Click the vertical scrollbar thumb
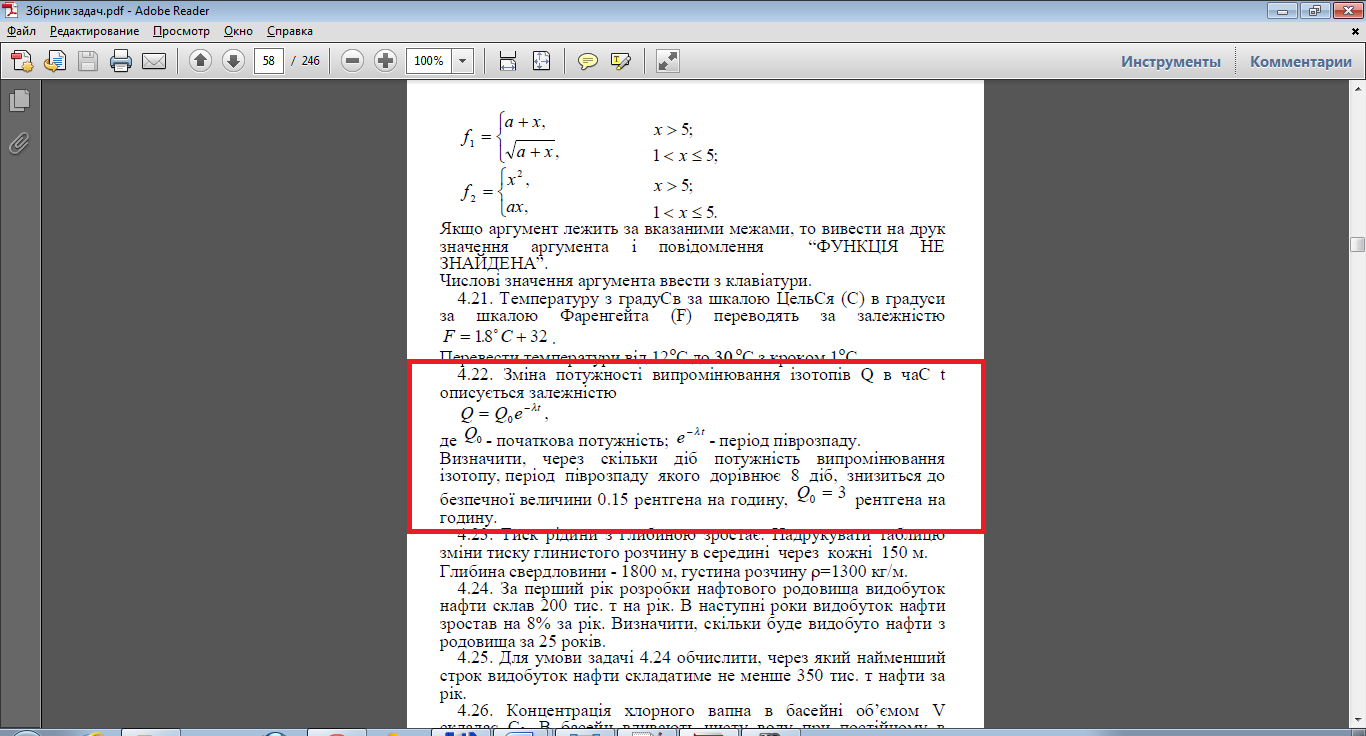Viewport: 1366px width, 736px height. point(1357,244)
